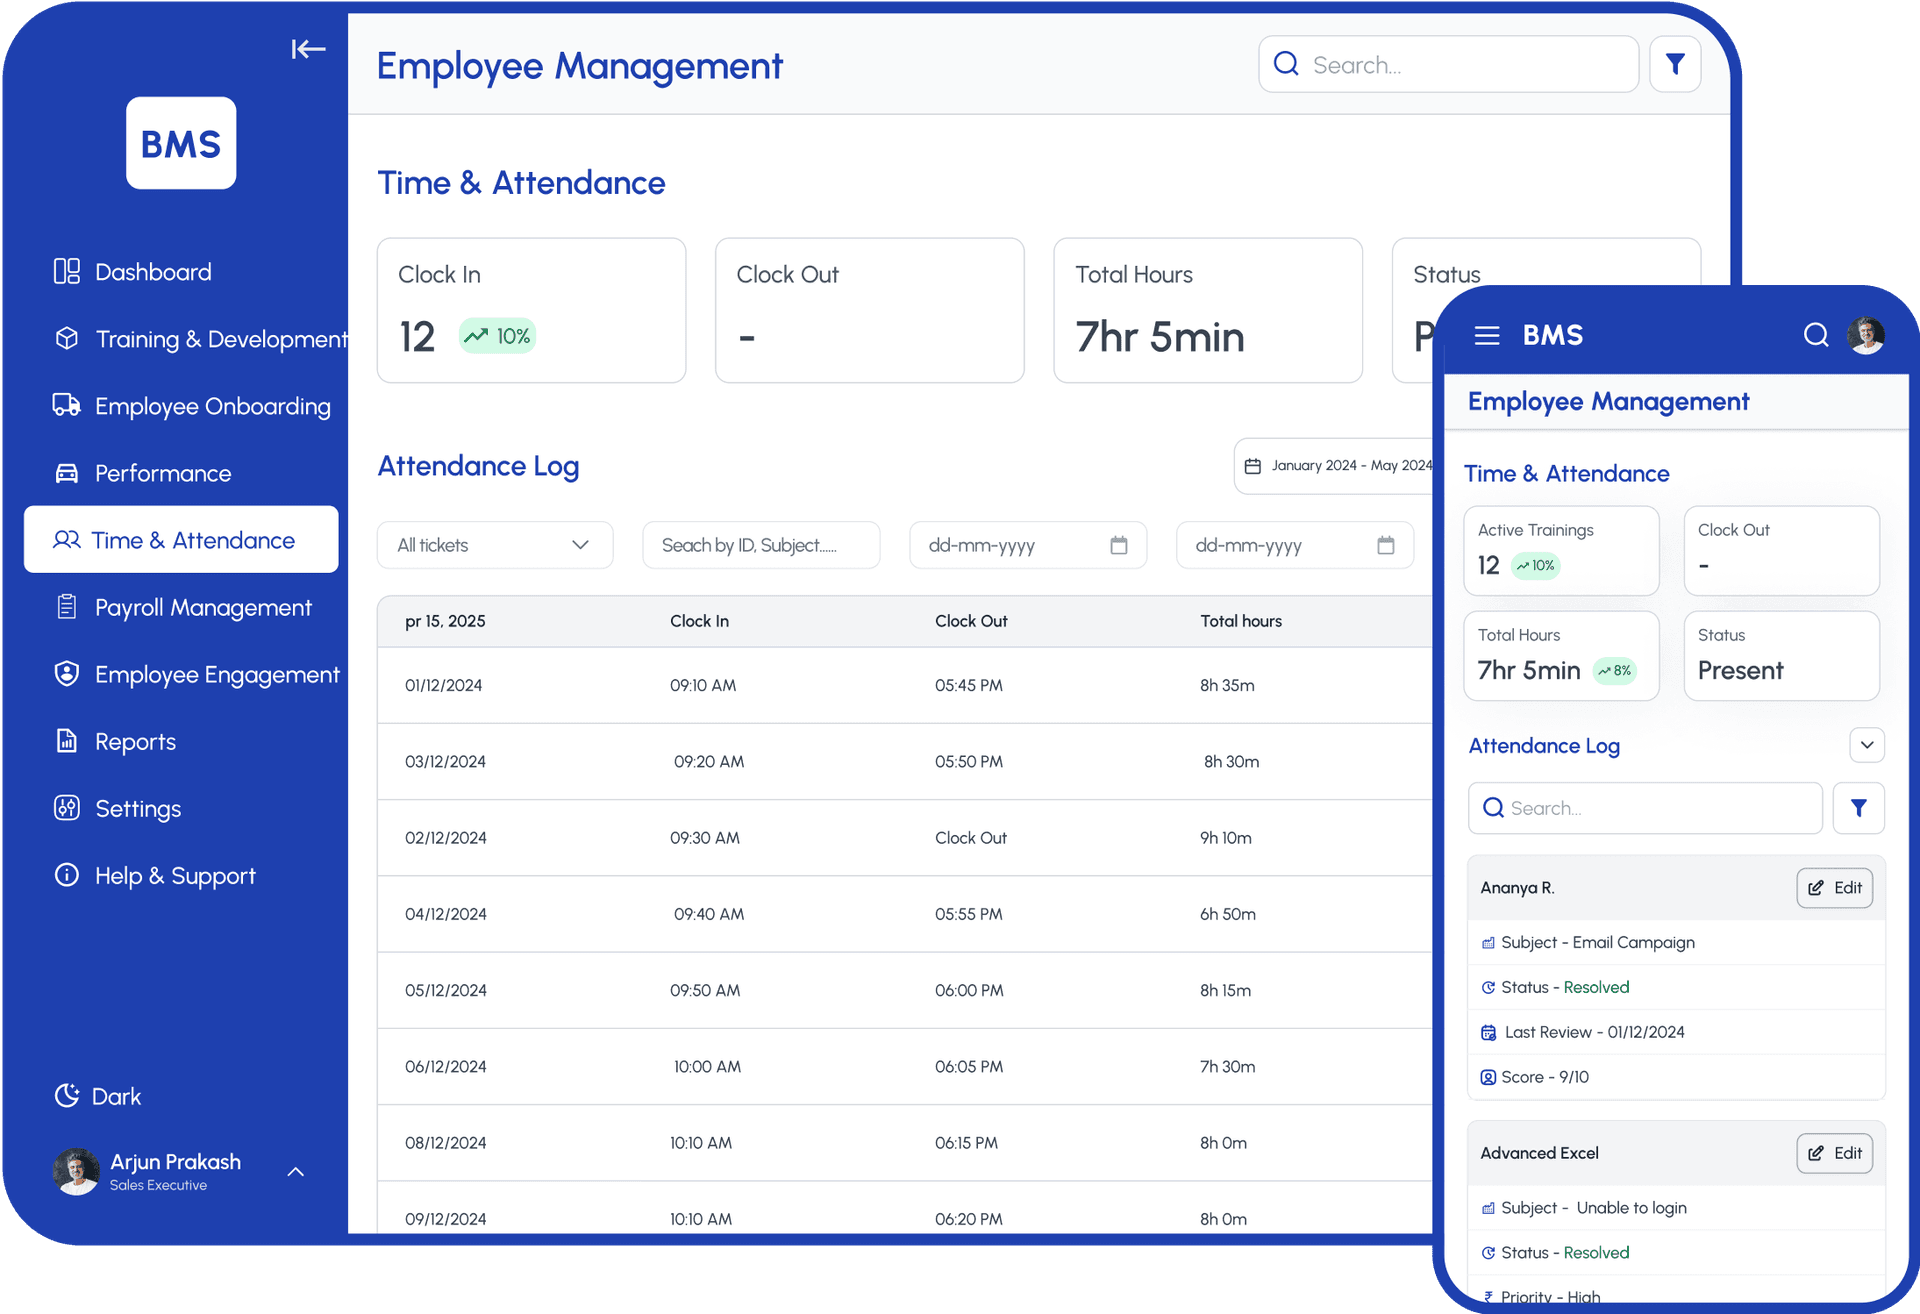Collapse the Attendance Log card via its chevron
The width and height of the screenshot is (1920, 1314).
click(x=1866, y=745)
